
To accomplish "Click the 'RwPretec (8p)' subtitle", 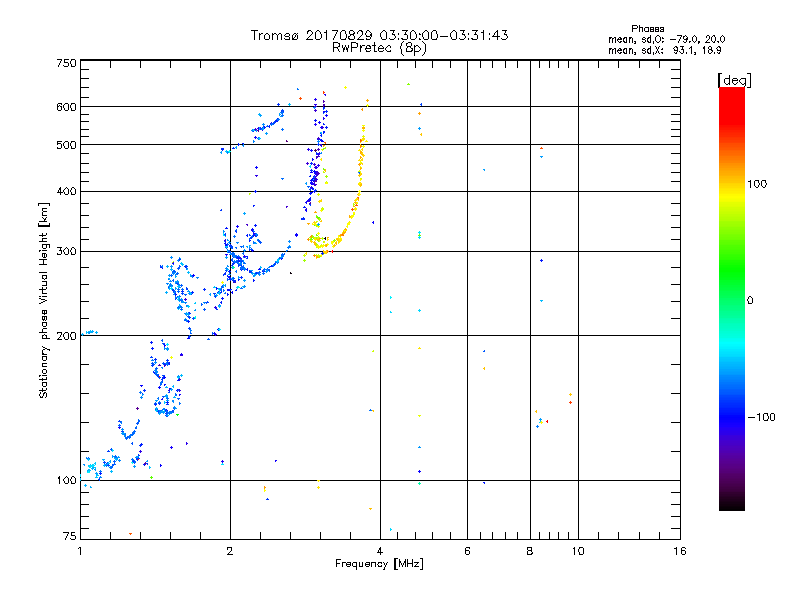I will [x=379, y=48].
